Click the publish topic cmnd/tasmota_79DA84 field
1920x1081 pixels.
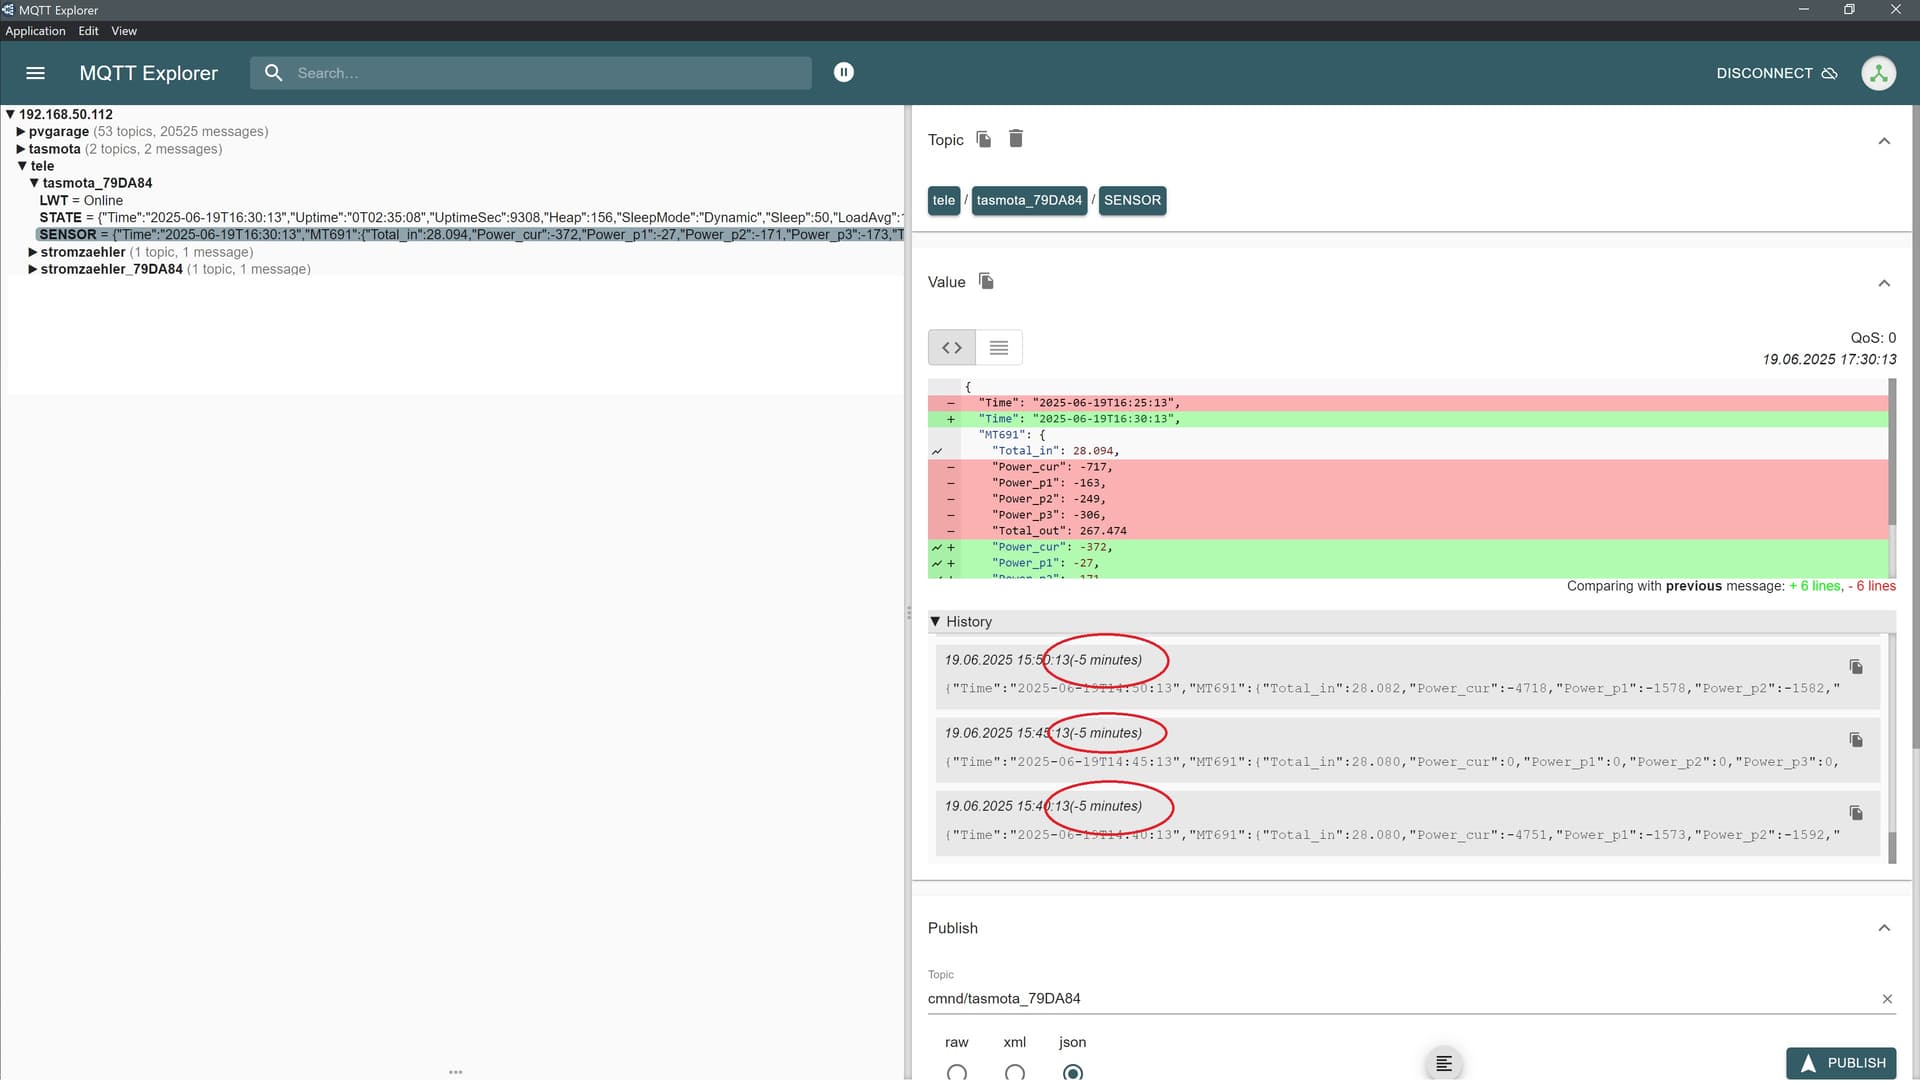1400,999
